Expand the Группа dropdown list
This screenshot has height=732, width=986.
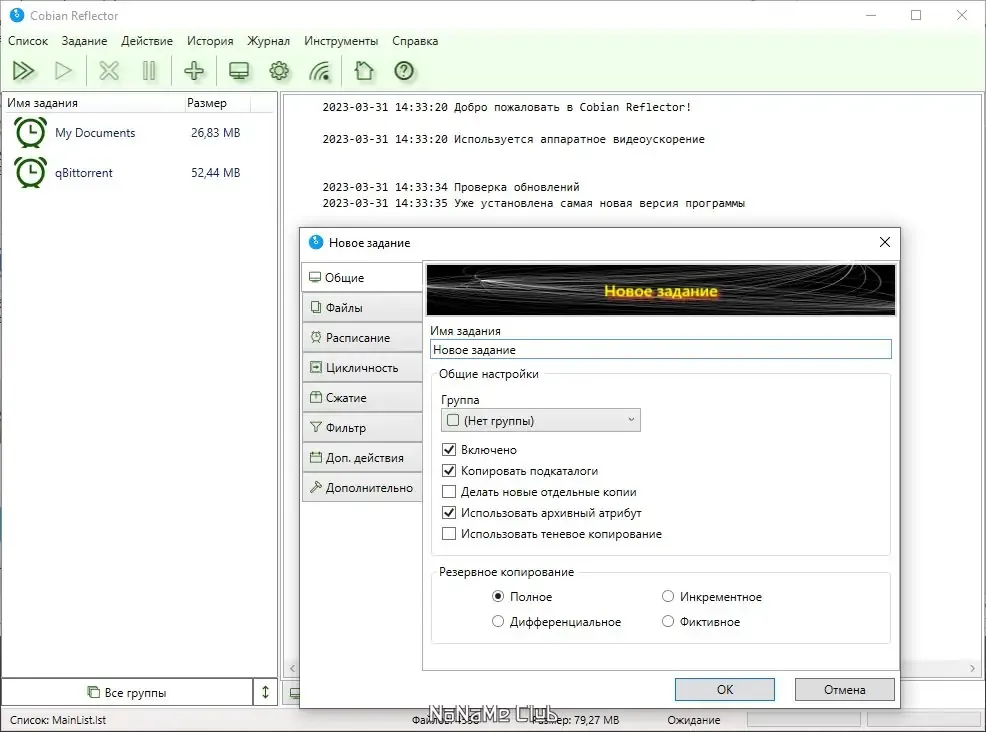[x=541, y=420]
